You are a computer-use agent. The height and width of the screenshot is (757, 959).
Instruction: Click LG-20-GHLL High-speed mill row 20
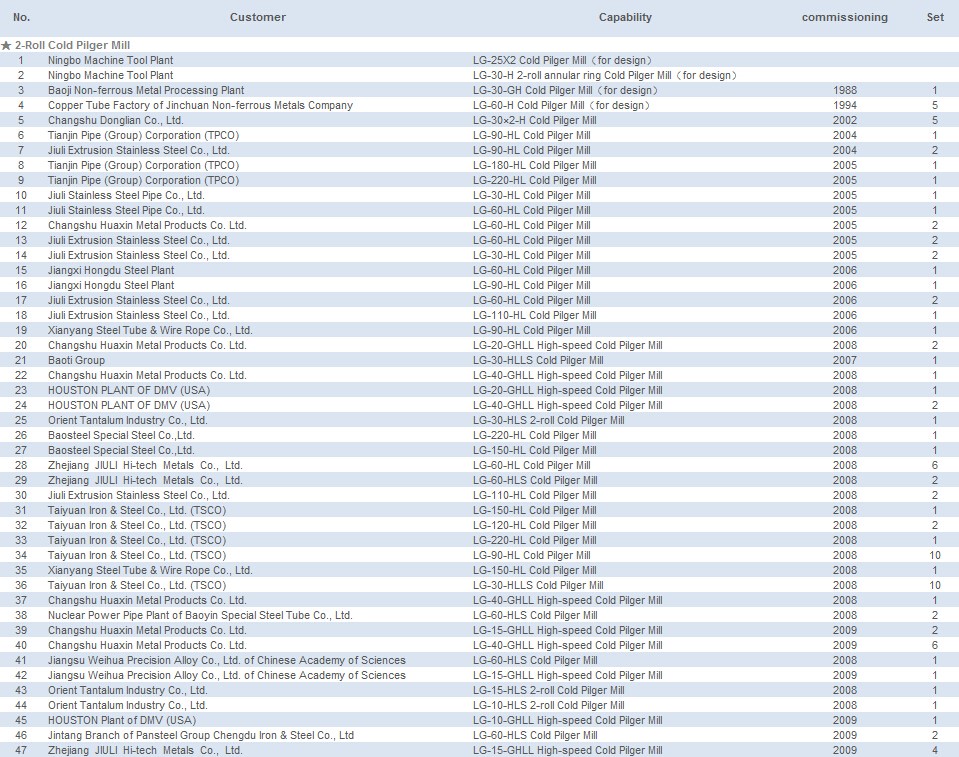[568, 345]
